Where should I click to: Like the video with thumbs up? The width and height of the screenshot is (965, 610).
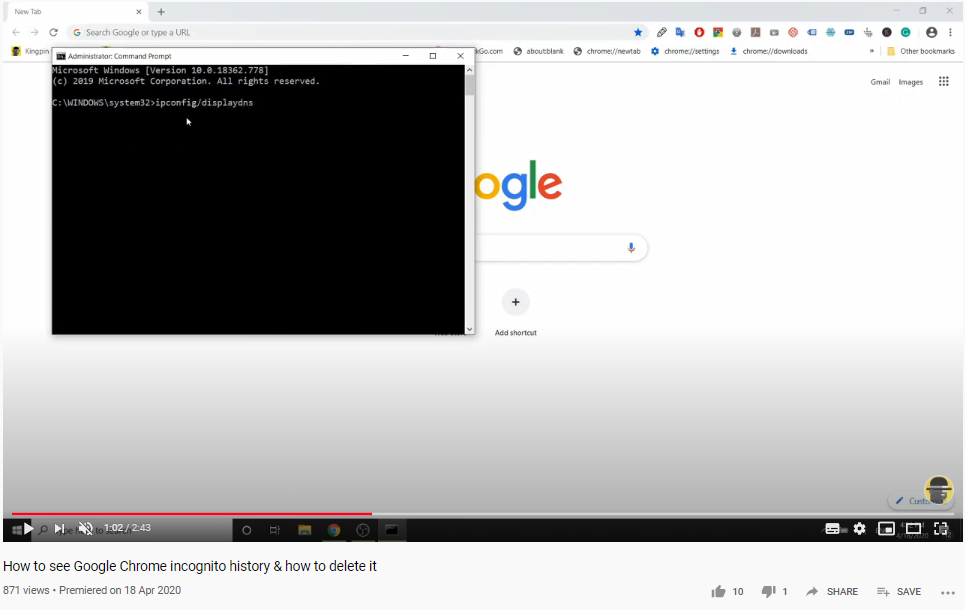(718, 592)
